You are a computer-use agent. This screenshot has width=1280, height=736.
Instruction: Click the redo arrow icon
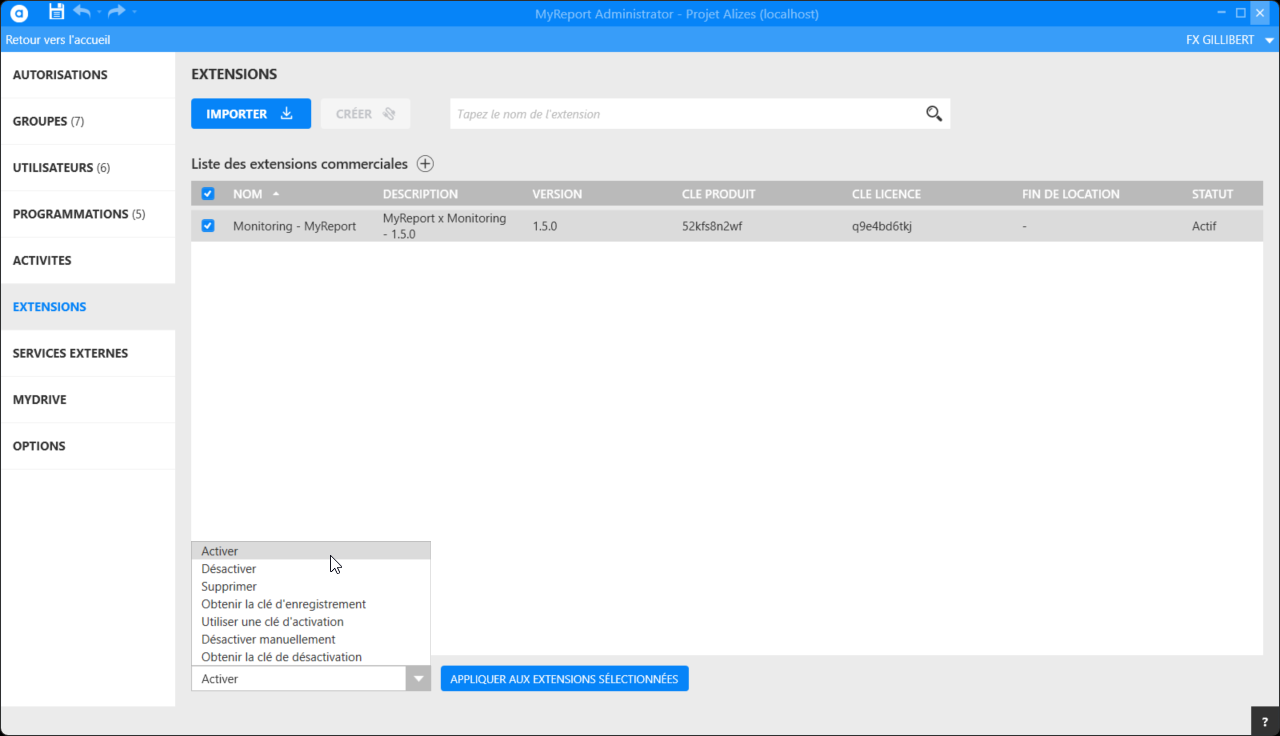[x=116, y=12]
